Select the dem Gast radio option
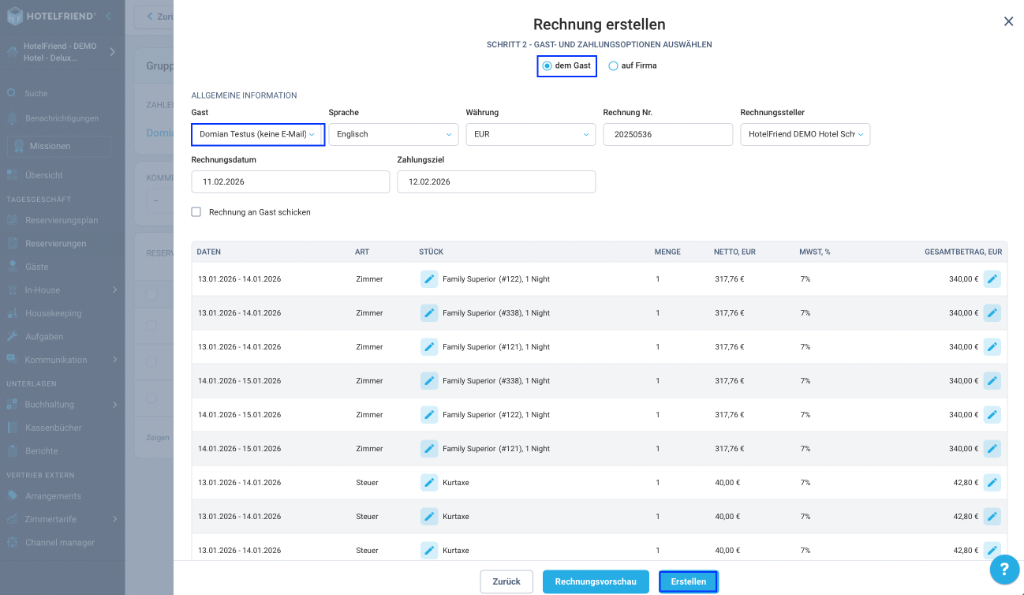Image resolution: width=1024 pixels, height=595 pixels. 547,66
